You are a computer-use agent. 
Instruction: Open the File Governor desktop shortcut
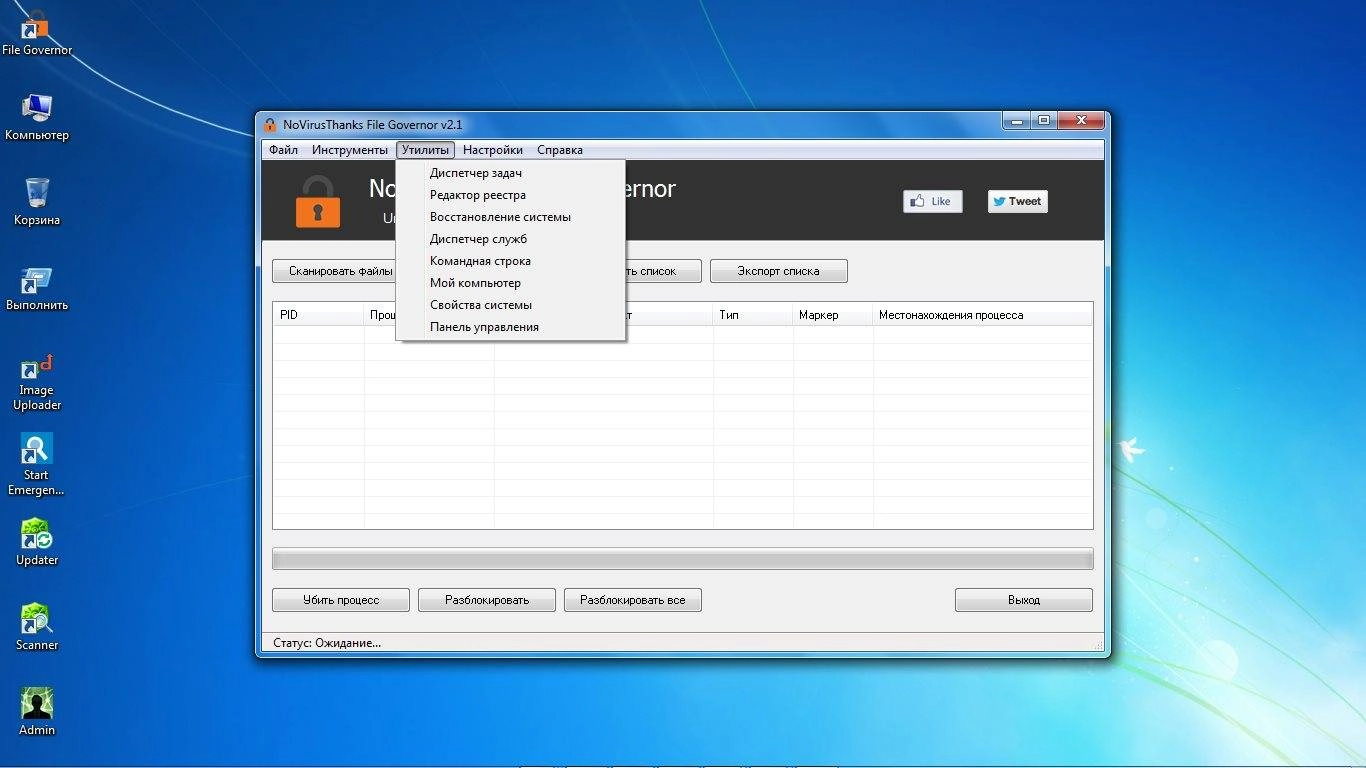click(37, 32)
